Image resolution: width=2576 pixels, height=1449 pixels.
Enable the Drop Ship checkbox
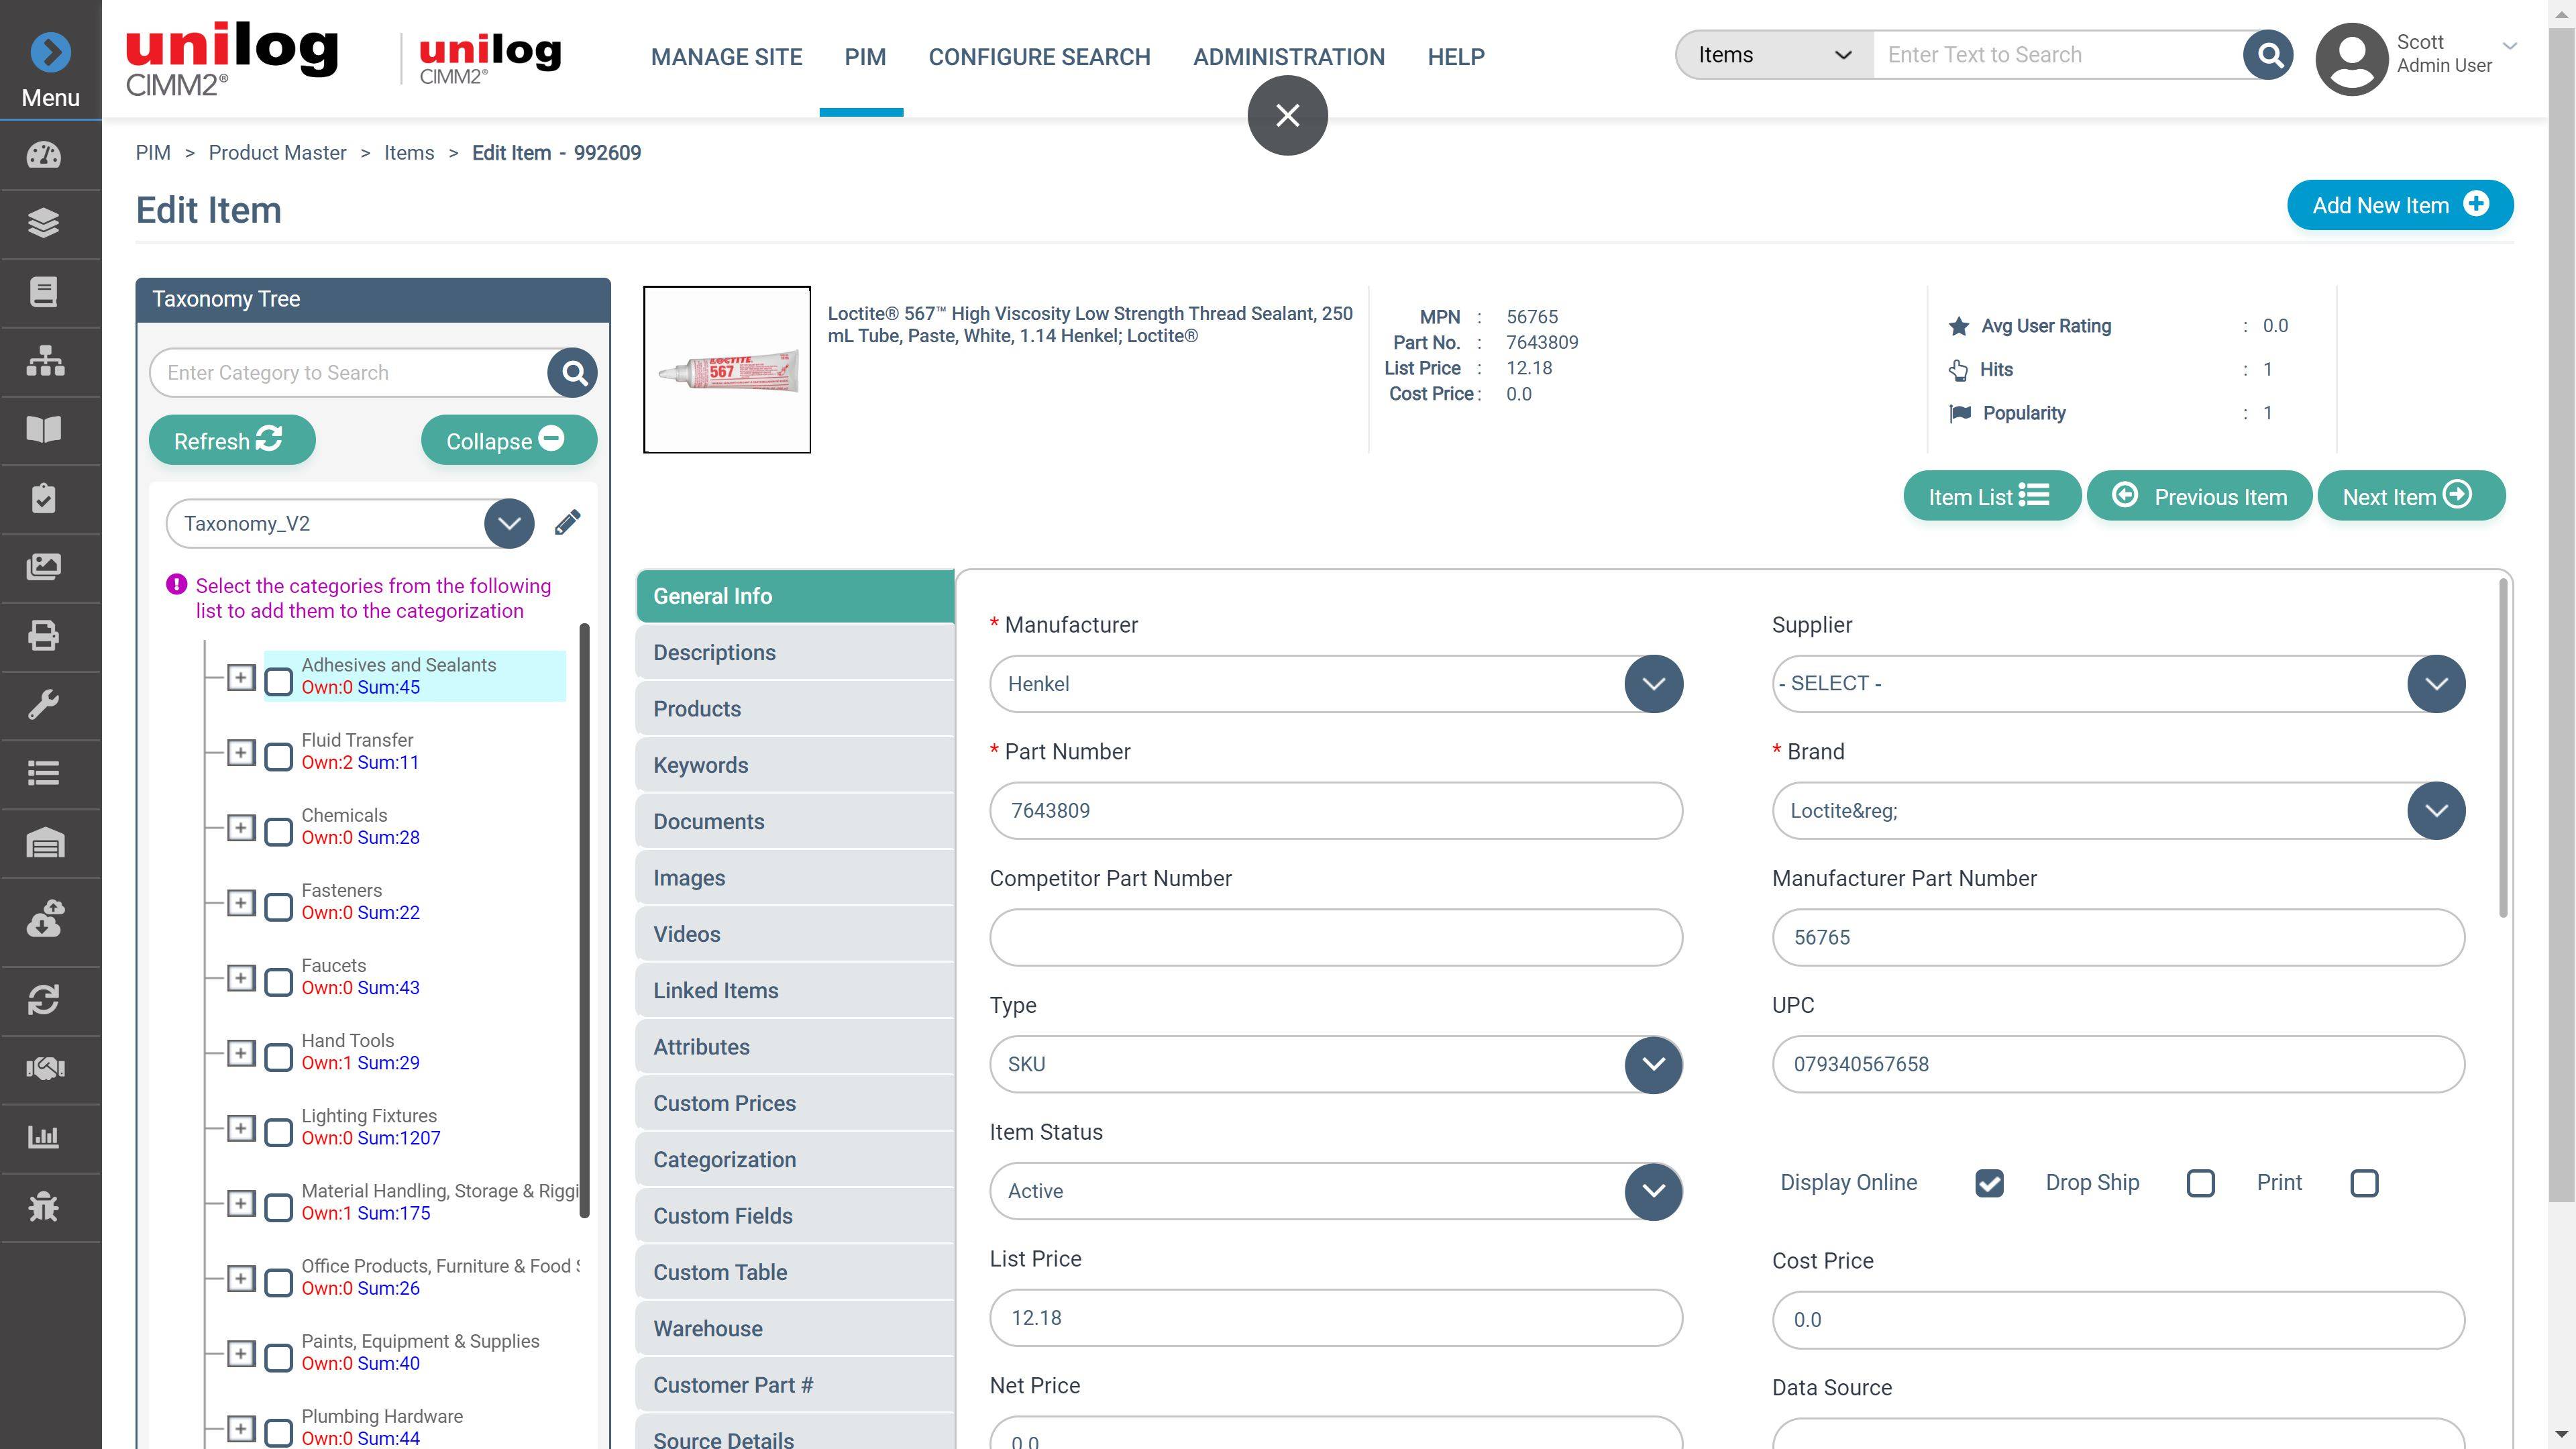pyautogui.click(x=2200, y=1183)
